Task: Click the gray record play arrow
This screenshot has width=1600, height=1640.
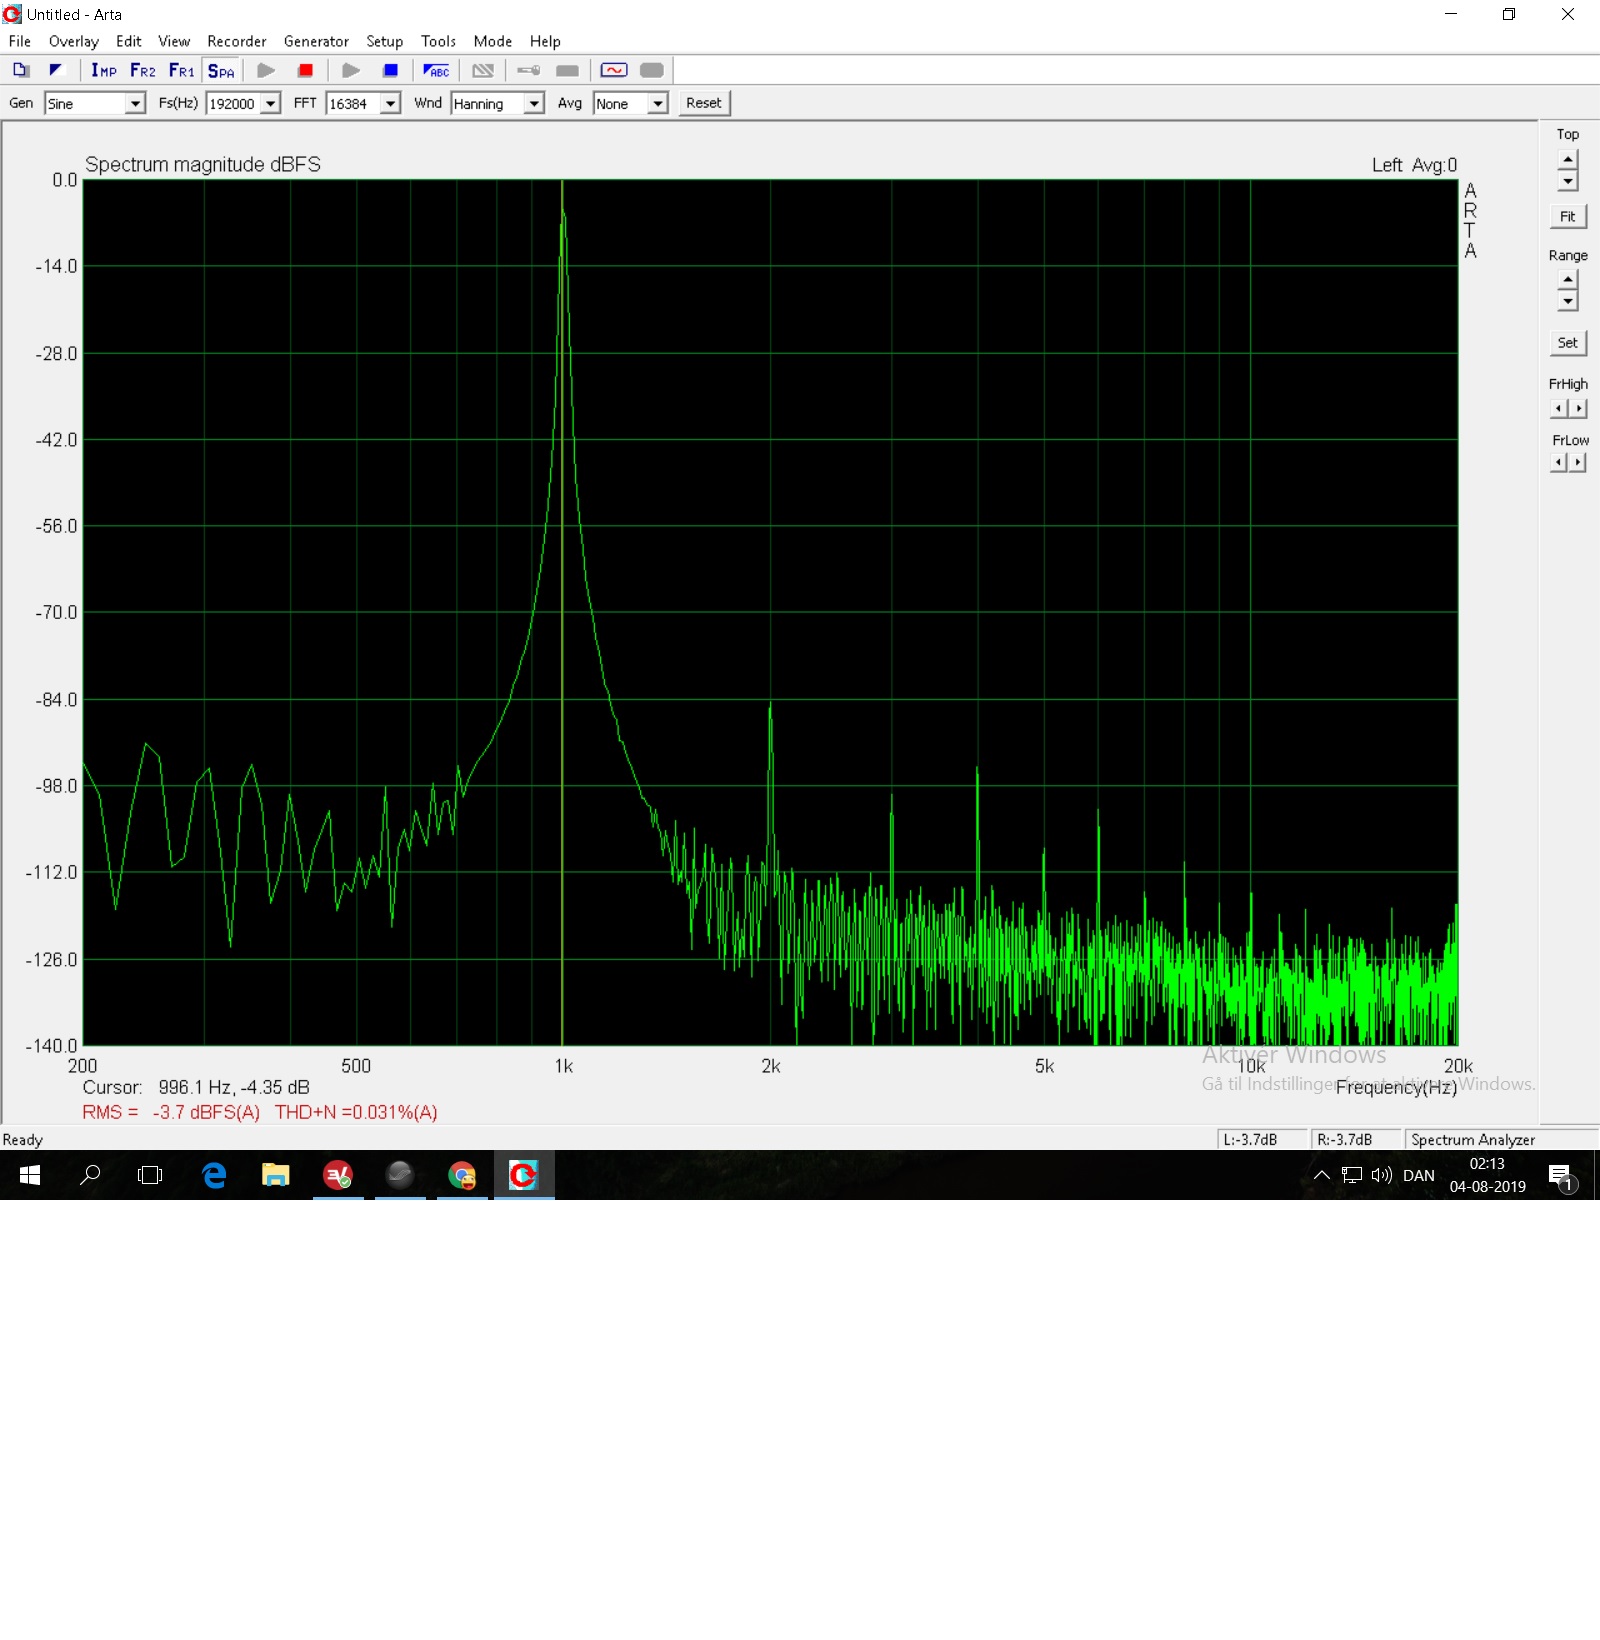Action: click(266, 70)
